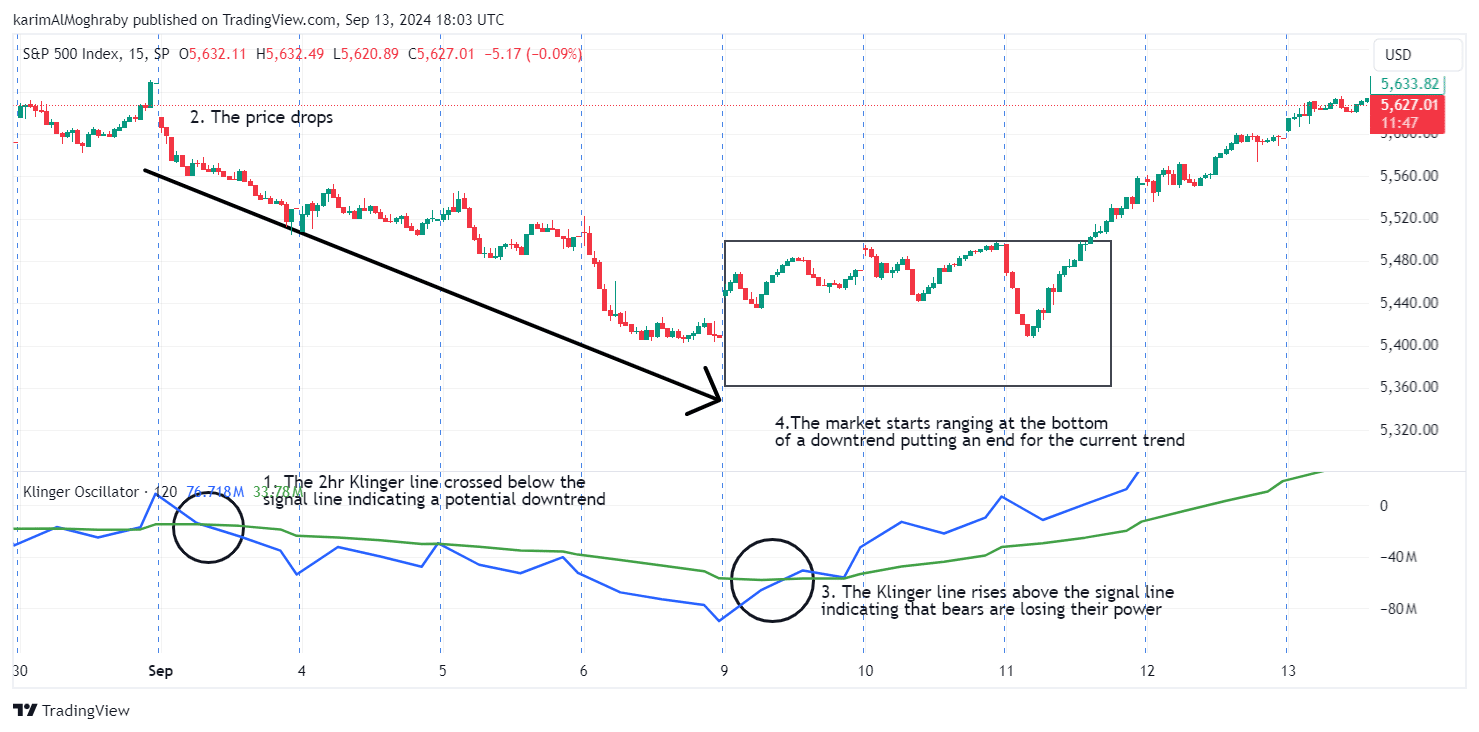Click the 0 oscillator axis label
This screenshot has height=732, width=1479.
click(1383, 506)
